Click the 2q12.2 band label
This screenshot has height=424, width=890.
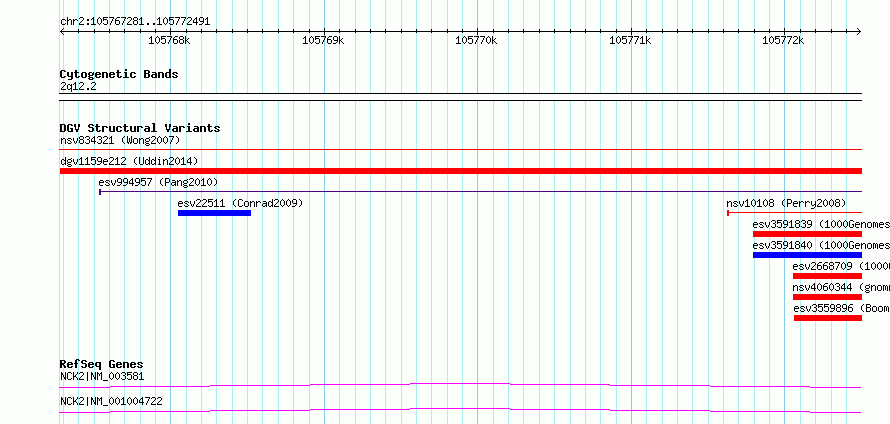pyautogui.click(x=78, y=86)
